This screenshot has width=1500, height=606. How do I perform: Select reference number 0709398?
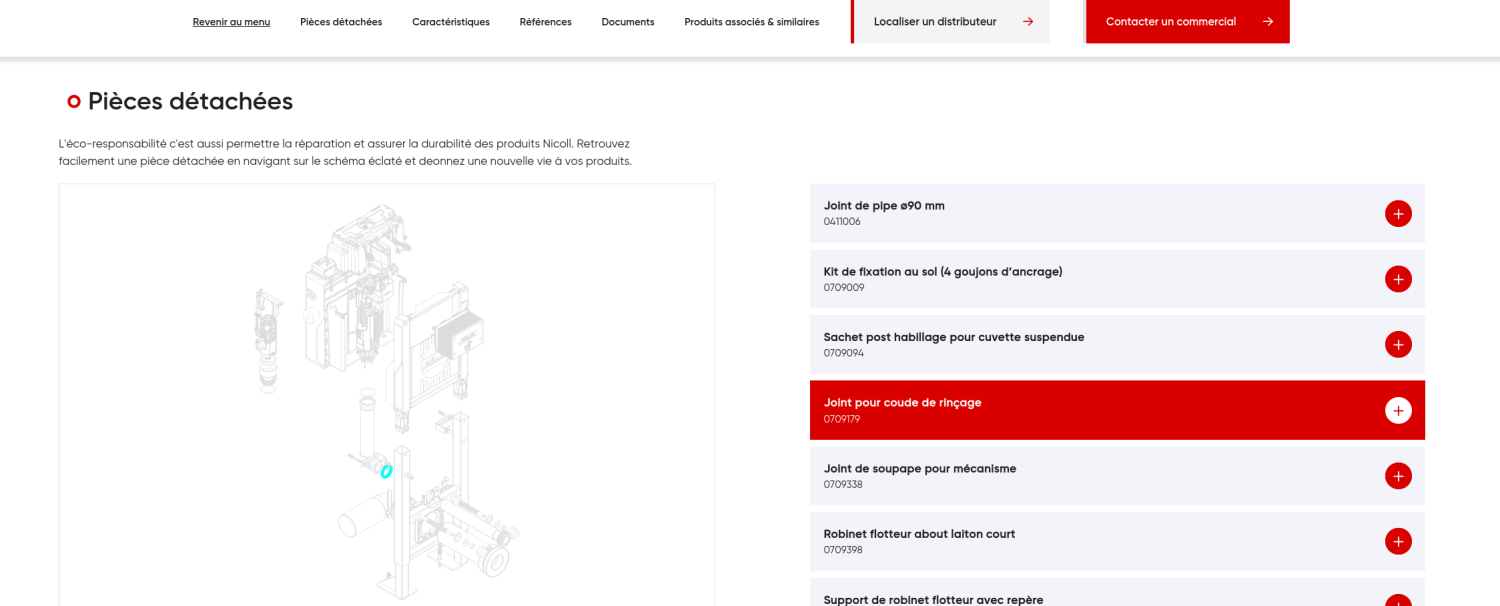click(x=843, y=550)
